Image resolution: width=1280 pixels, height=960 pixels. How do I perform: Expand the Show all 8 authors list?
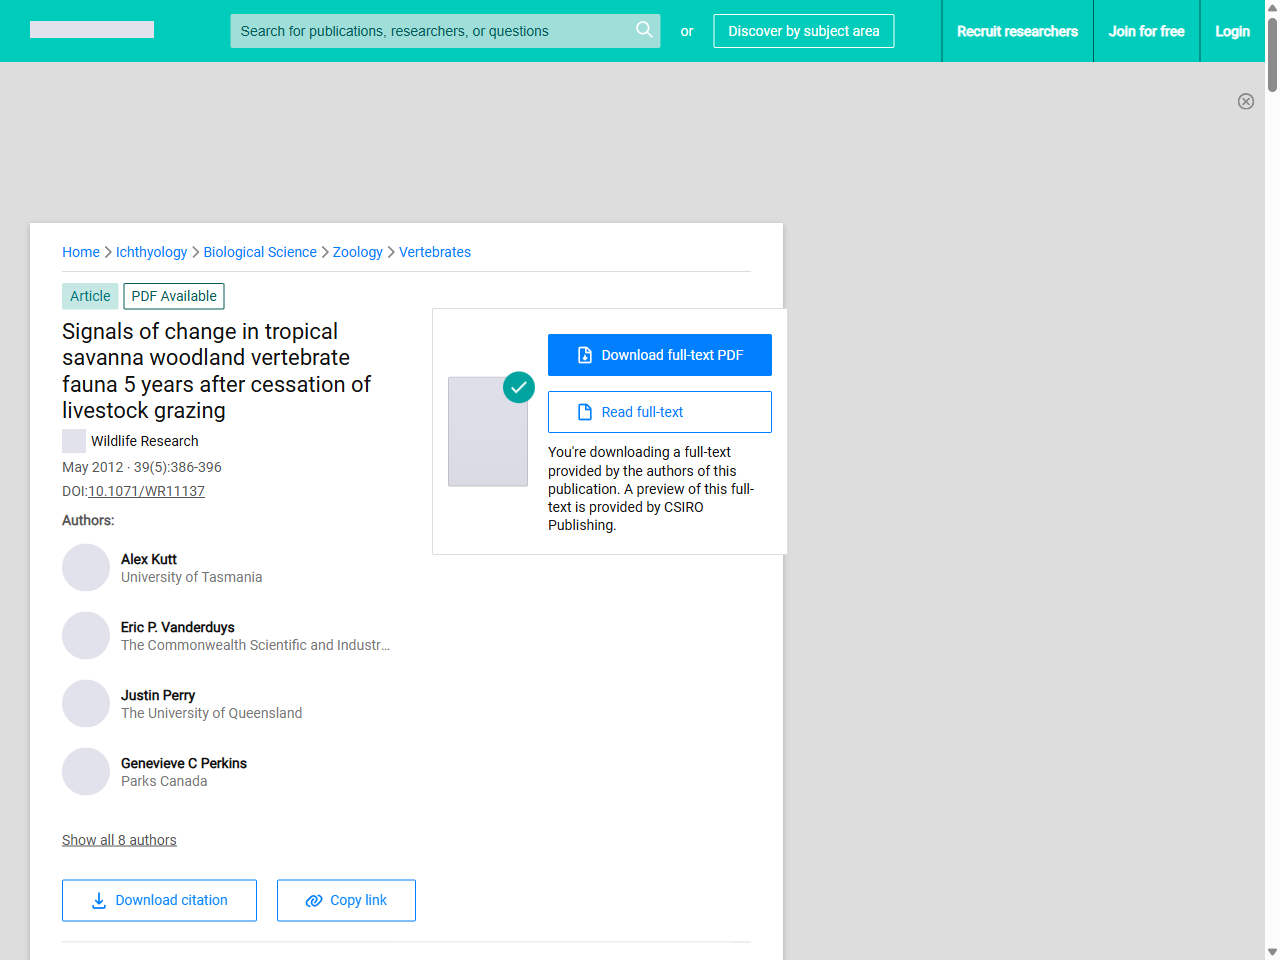[x=119, y=840]
